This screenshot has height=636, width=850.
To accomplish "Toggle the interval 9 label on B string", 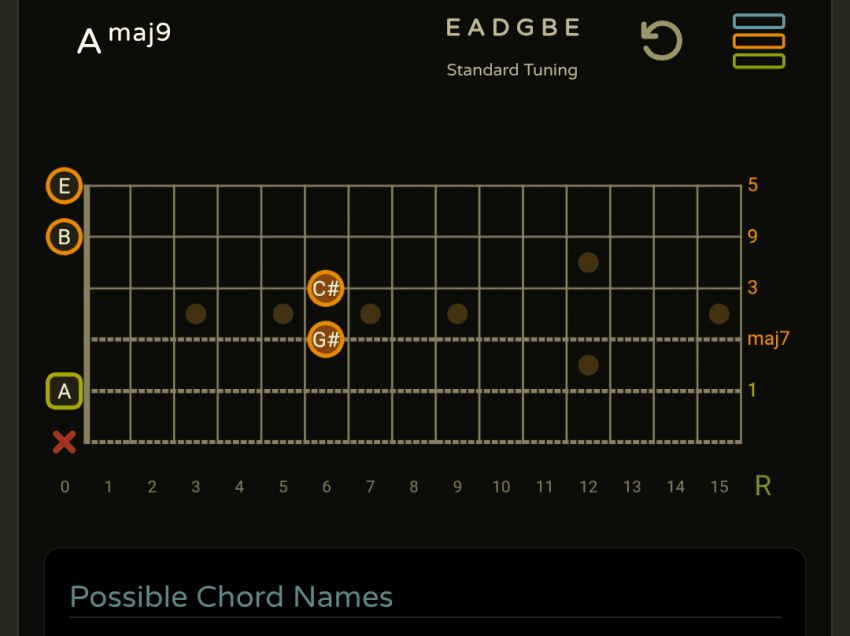I will (752, 237).
